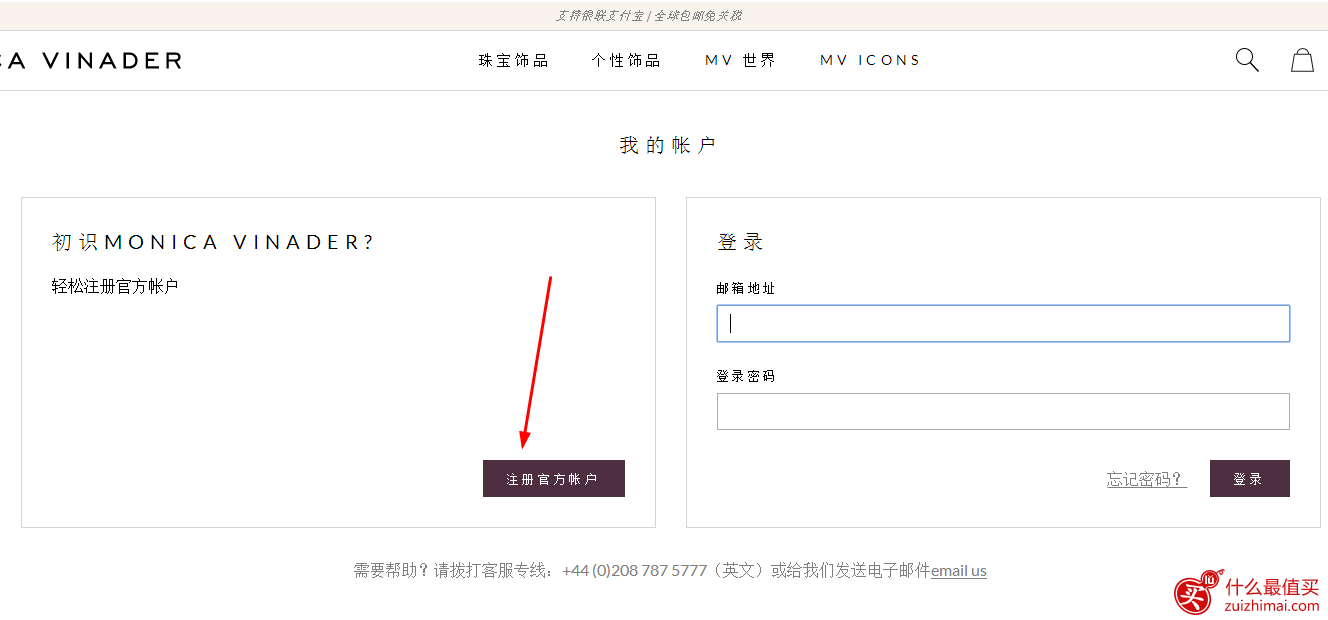This screenshot has height=620, width=1328.
Task: Click the 注册官方帐户 button
Action: [x=554, y=478]
